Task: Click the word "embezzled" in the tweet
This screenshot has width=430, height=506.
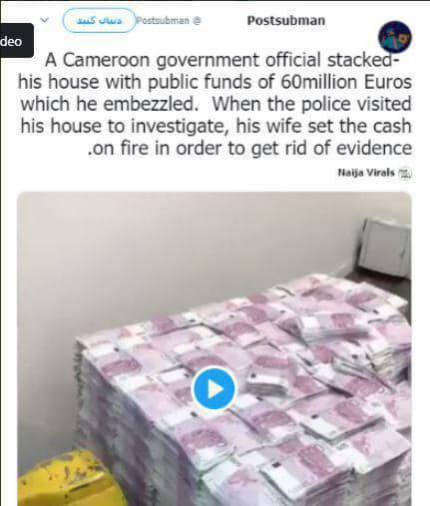Action: (x=151, y=104)
